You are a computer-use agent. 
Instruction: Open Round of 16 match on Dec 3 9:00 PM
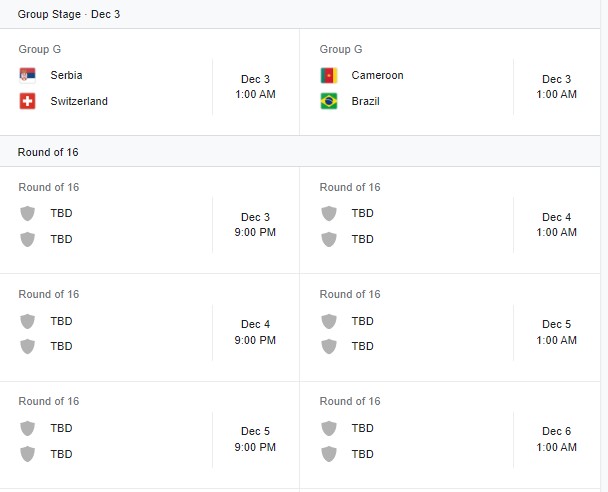tap(255, 225)
